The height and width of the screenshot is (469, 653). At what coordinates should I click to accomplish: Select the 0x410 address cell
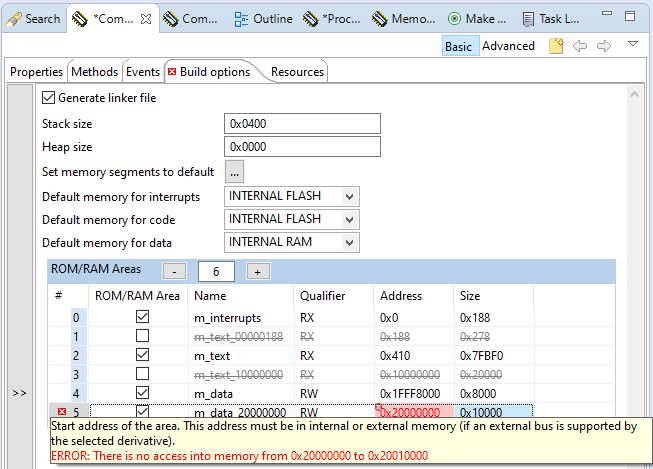pyautogui.click(x=414, y=356)
